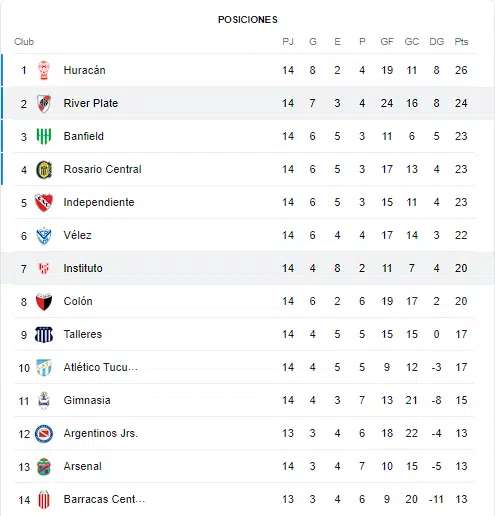This screenshot has height=516, width=495.
Task: Click the Vélez blue crest icon
Action: pos(44,235)
